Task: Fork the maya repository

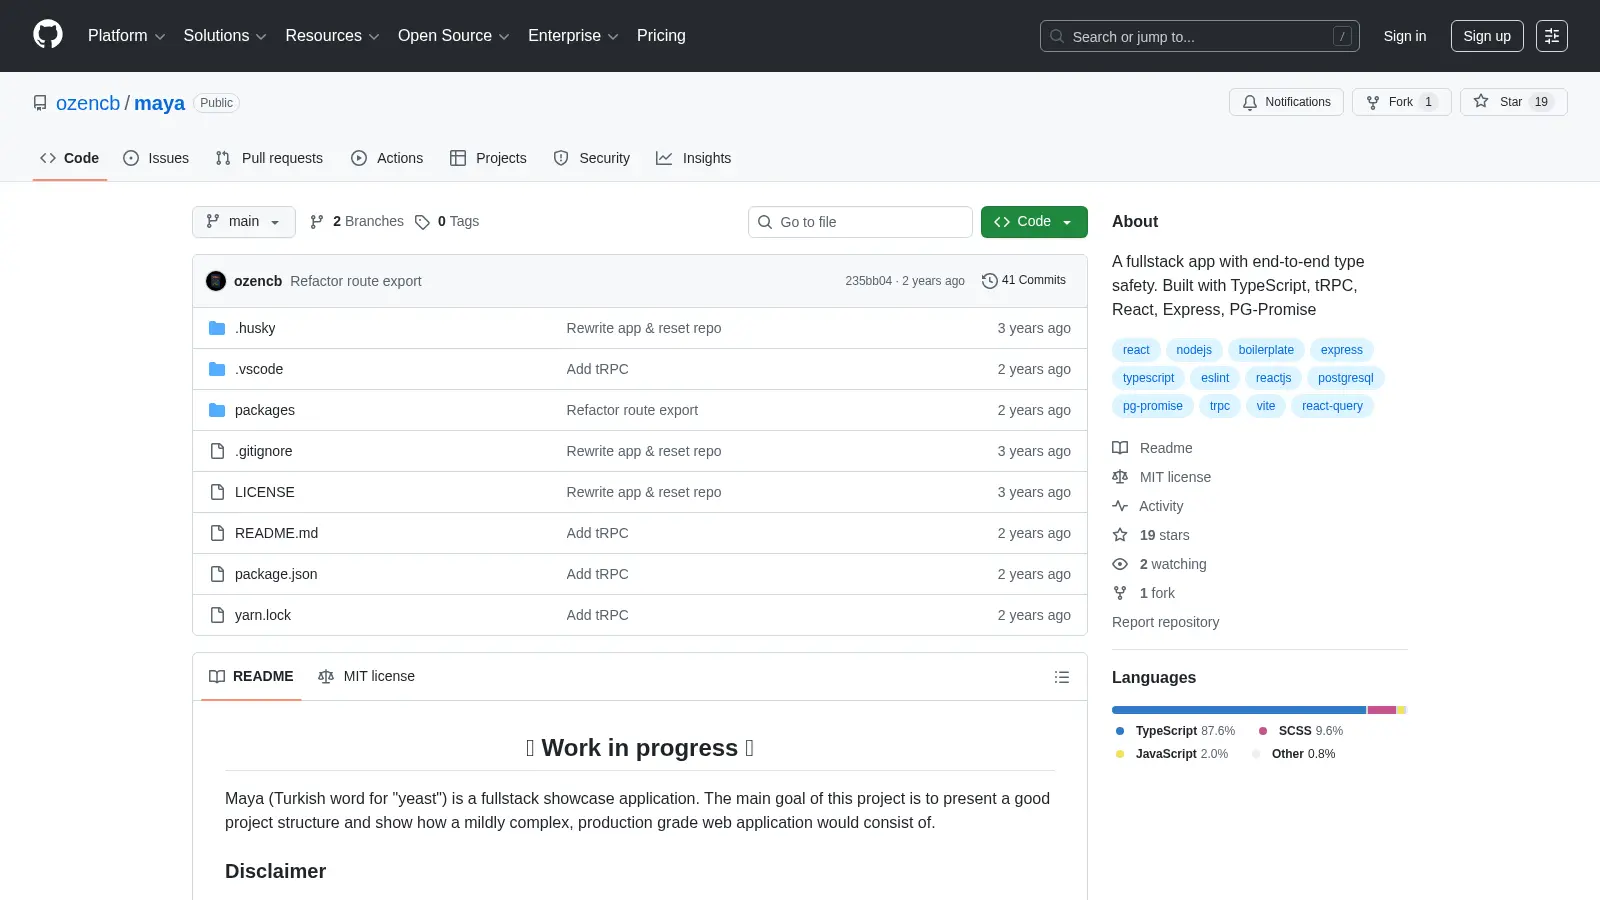Action: tap(1402, 102)
